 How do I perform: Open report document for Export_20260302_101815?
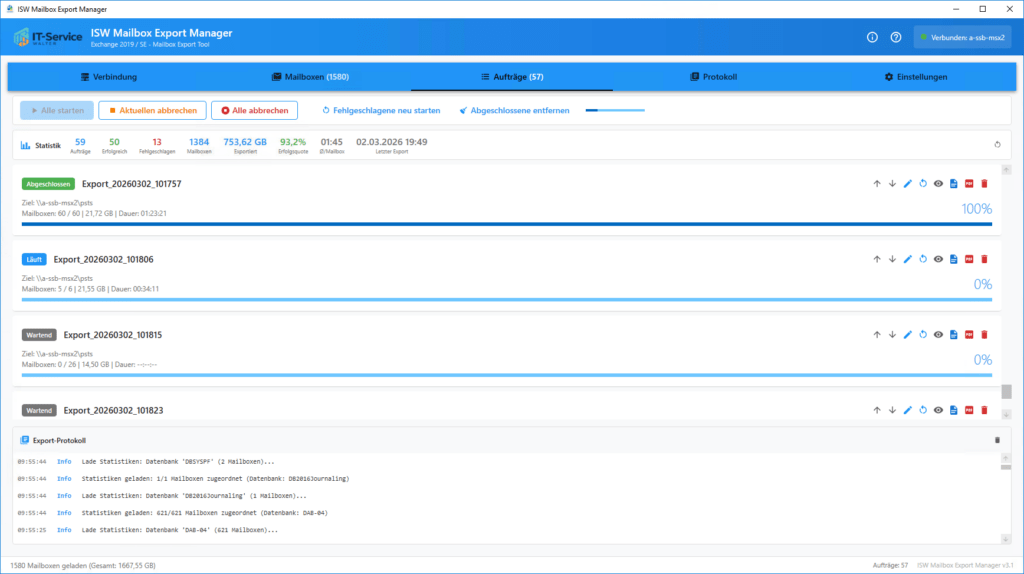pyautogui.click(x=953, y=335)
